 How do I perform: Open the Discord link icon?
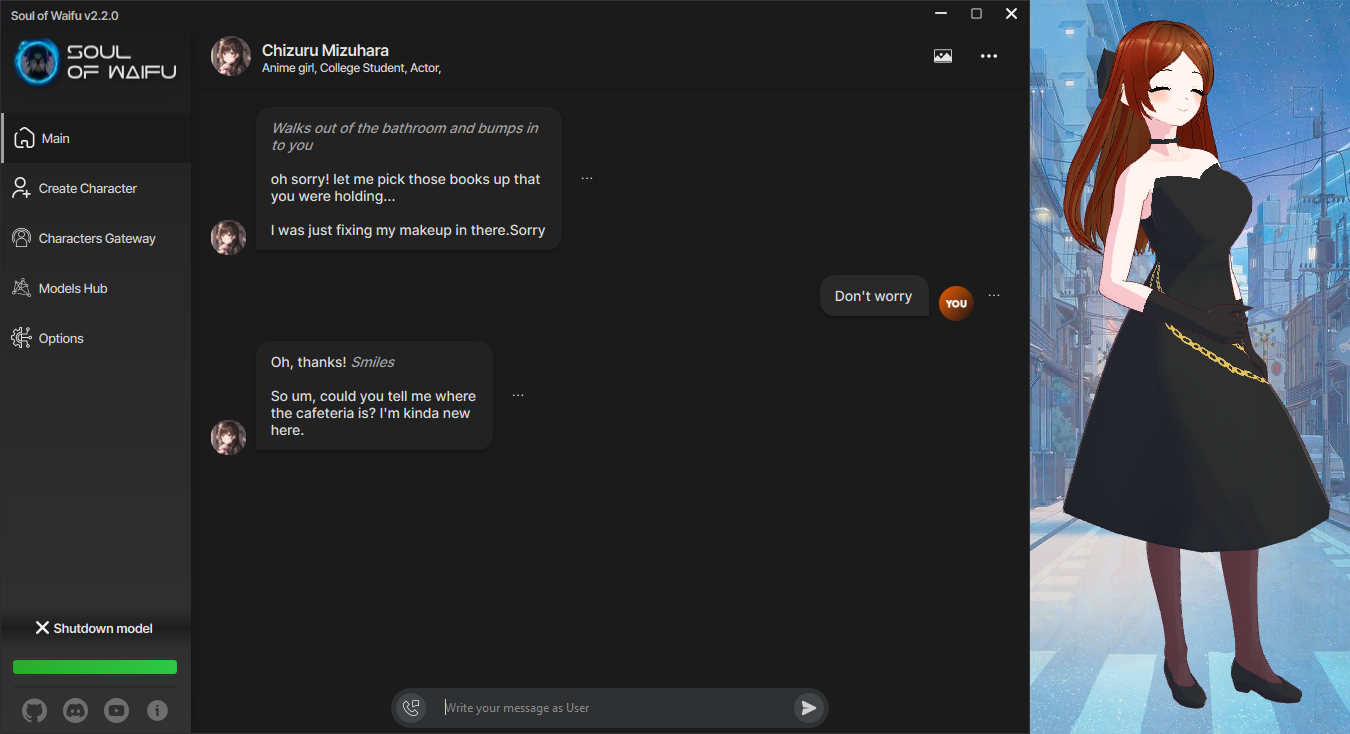point(75,711)
